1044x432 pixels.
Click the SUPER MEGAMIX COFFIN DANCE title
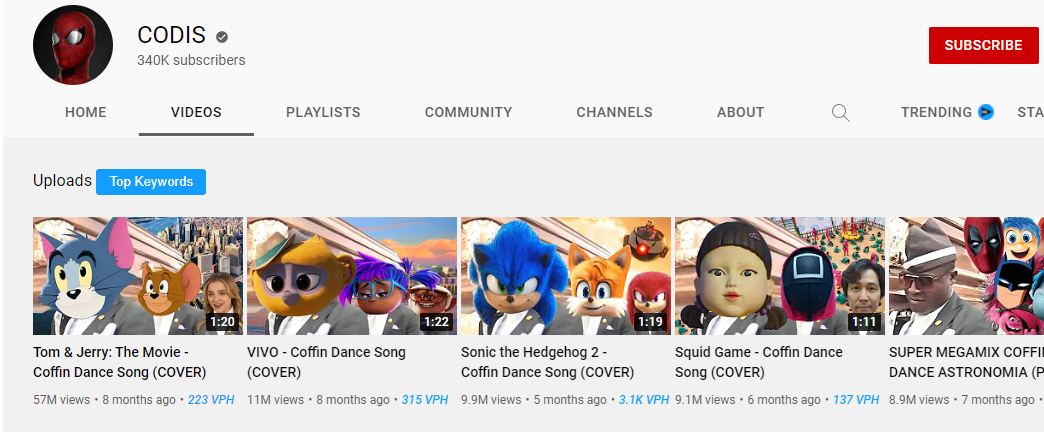click(966, 362)
